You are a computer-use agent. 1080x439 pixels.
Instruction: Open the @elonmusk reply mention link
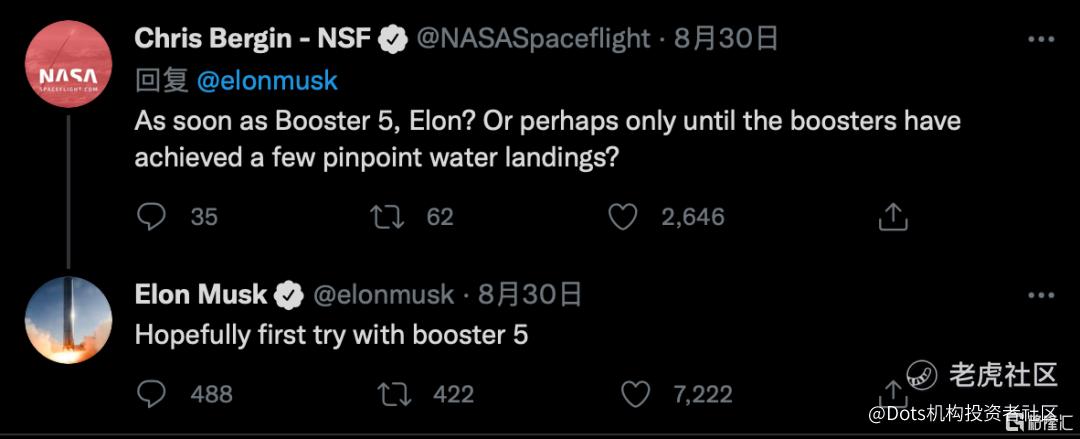[x=267, y=81]
